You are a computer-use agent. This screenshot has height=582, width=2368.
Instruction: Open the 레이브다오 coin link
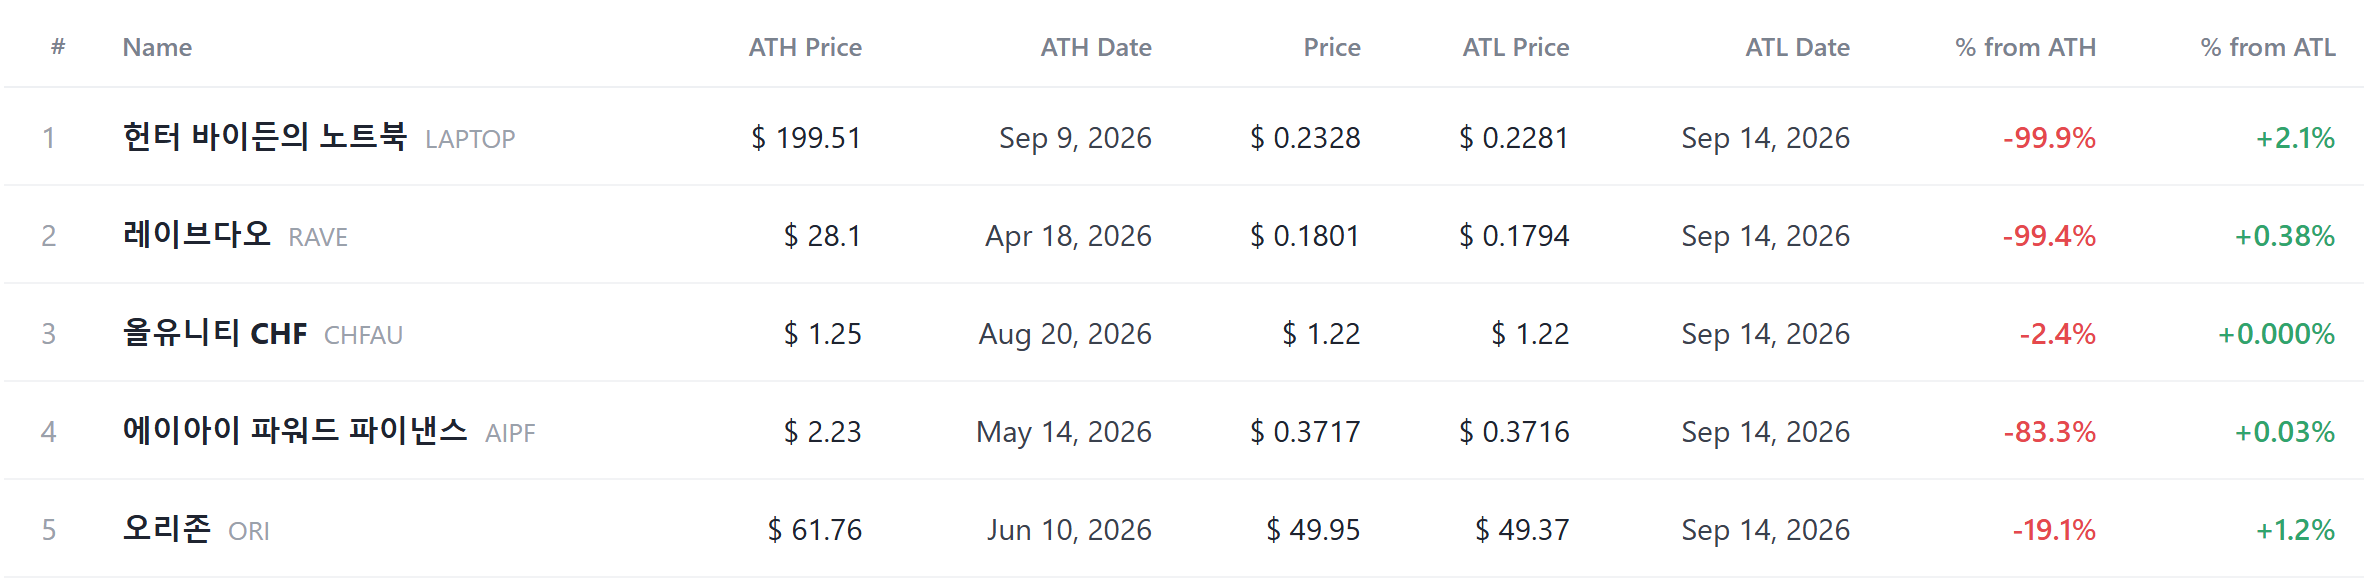(x=197, y=234)
